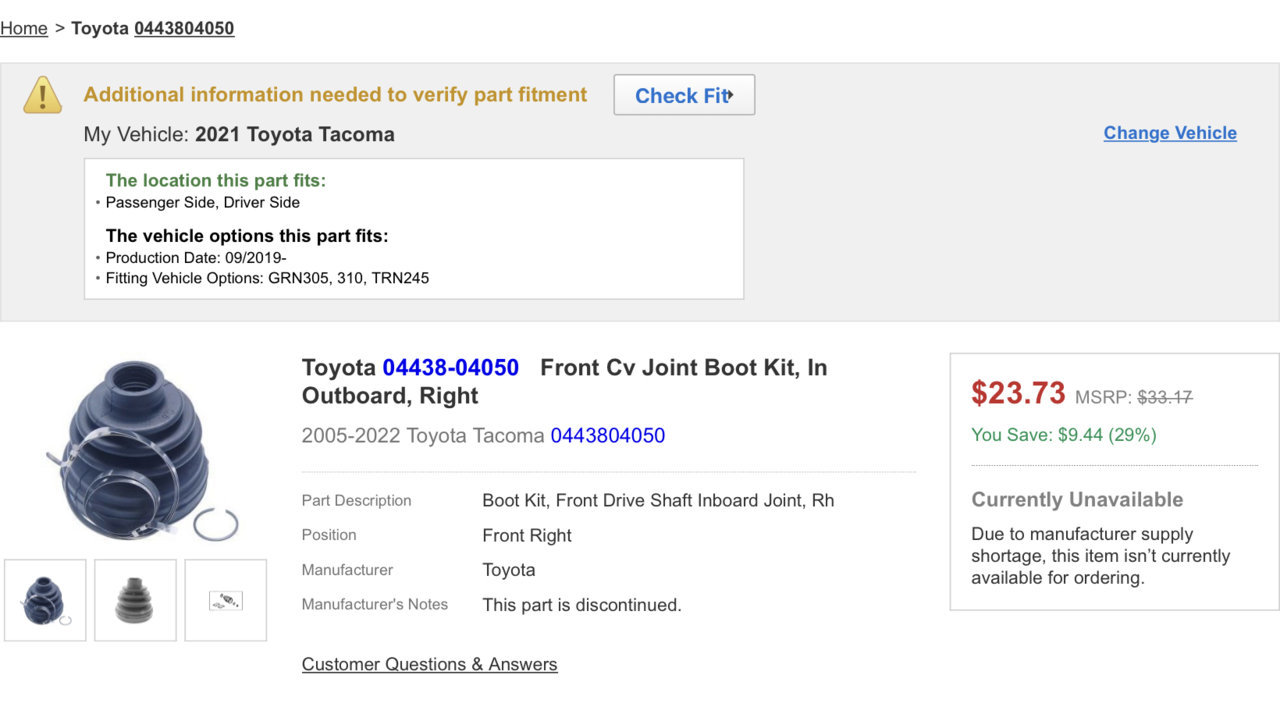This screenshot has width=1280, height=707.
Task: Click the Home breadcrumb link
Action: point(24,28)
